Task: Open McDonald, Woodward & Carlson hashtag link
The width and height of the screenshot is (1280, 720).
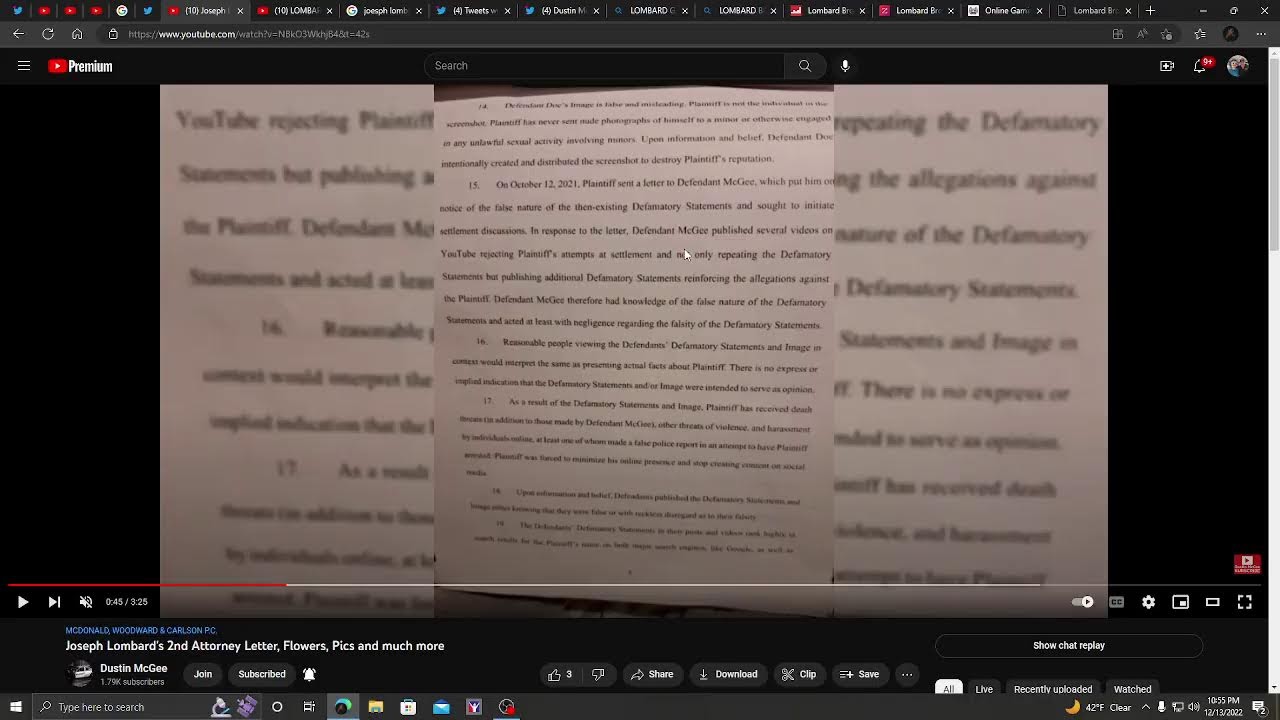Action: [x=141, y=631]
